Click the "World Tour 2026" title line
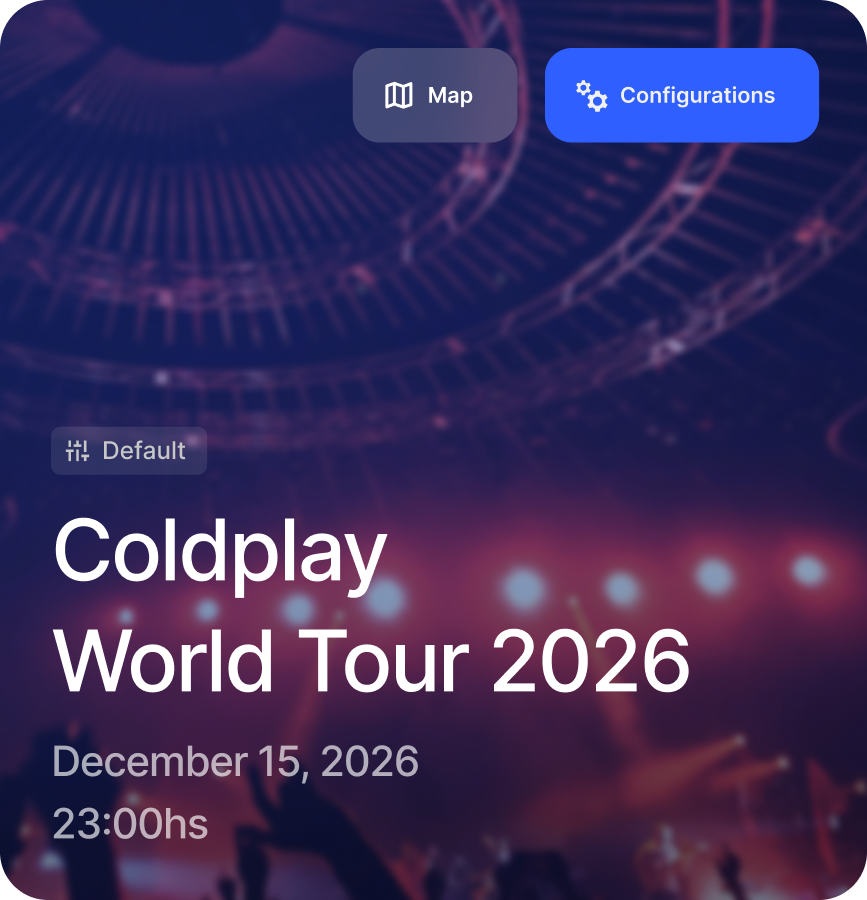The height and width of the screenshot is (900, 867). click(x=371, y=661)
